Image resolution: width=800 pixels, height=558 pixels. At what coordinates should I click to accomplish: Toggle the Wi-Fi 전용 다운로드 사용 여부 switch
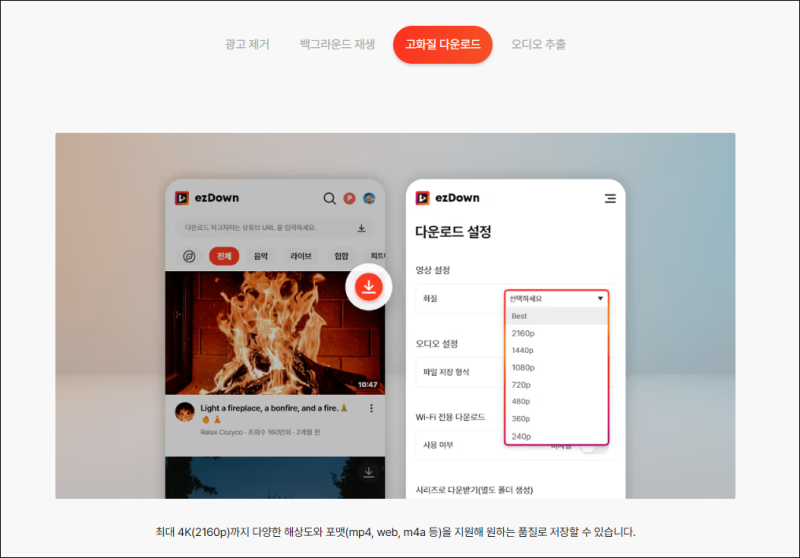tap(595, 448)
